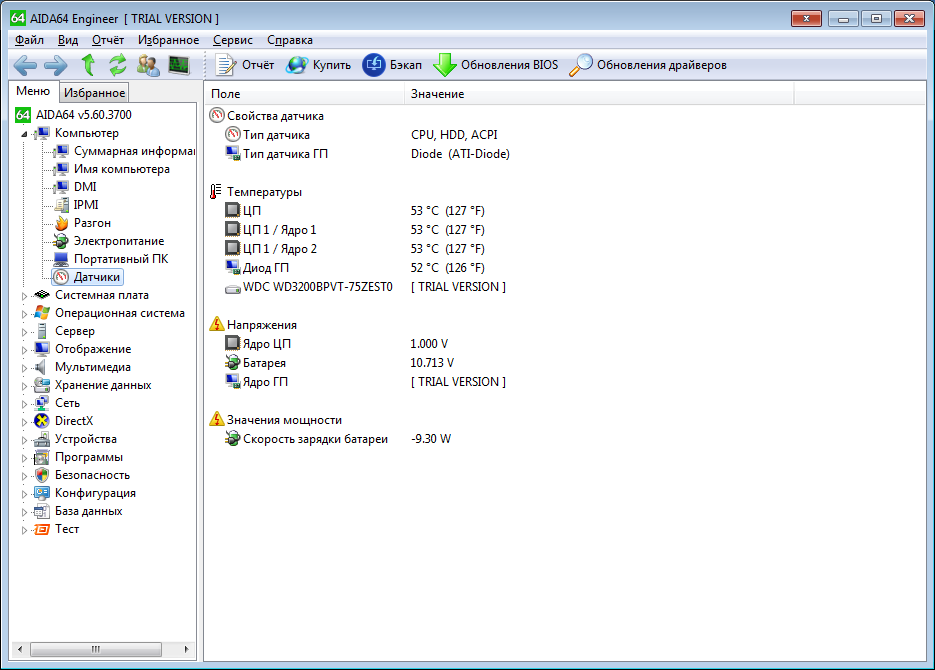This screenshot has height=670, width=935.
Task: Click the Безопасность shield icon
Action: click(42, 475)
